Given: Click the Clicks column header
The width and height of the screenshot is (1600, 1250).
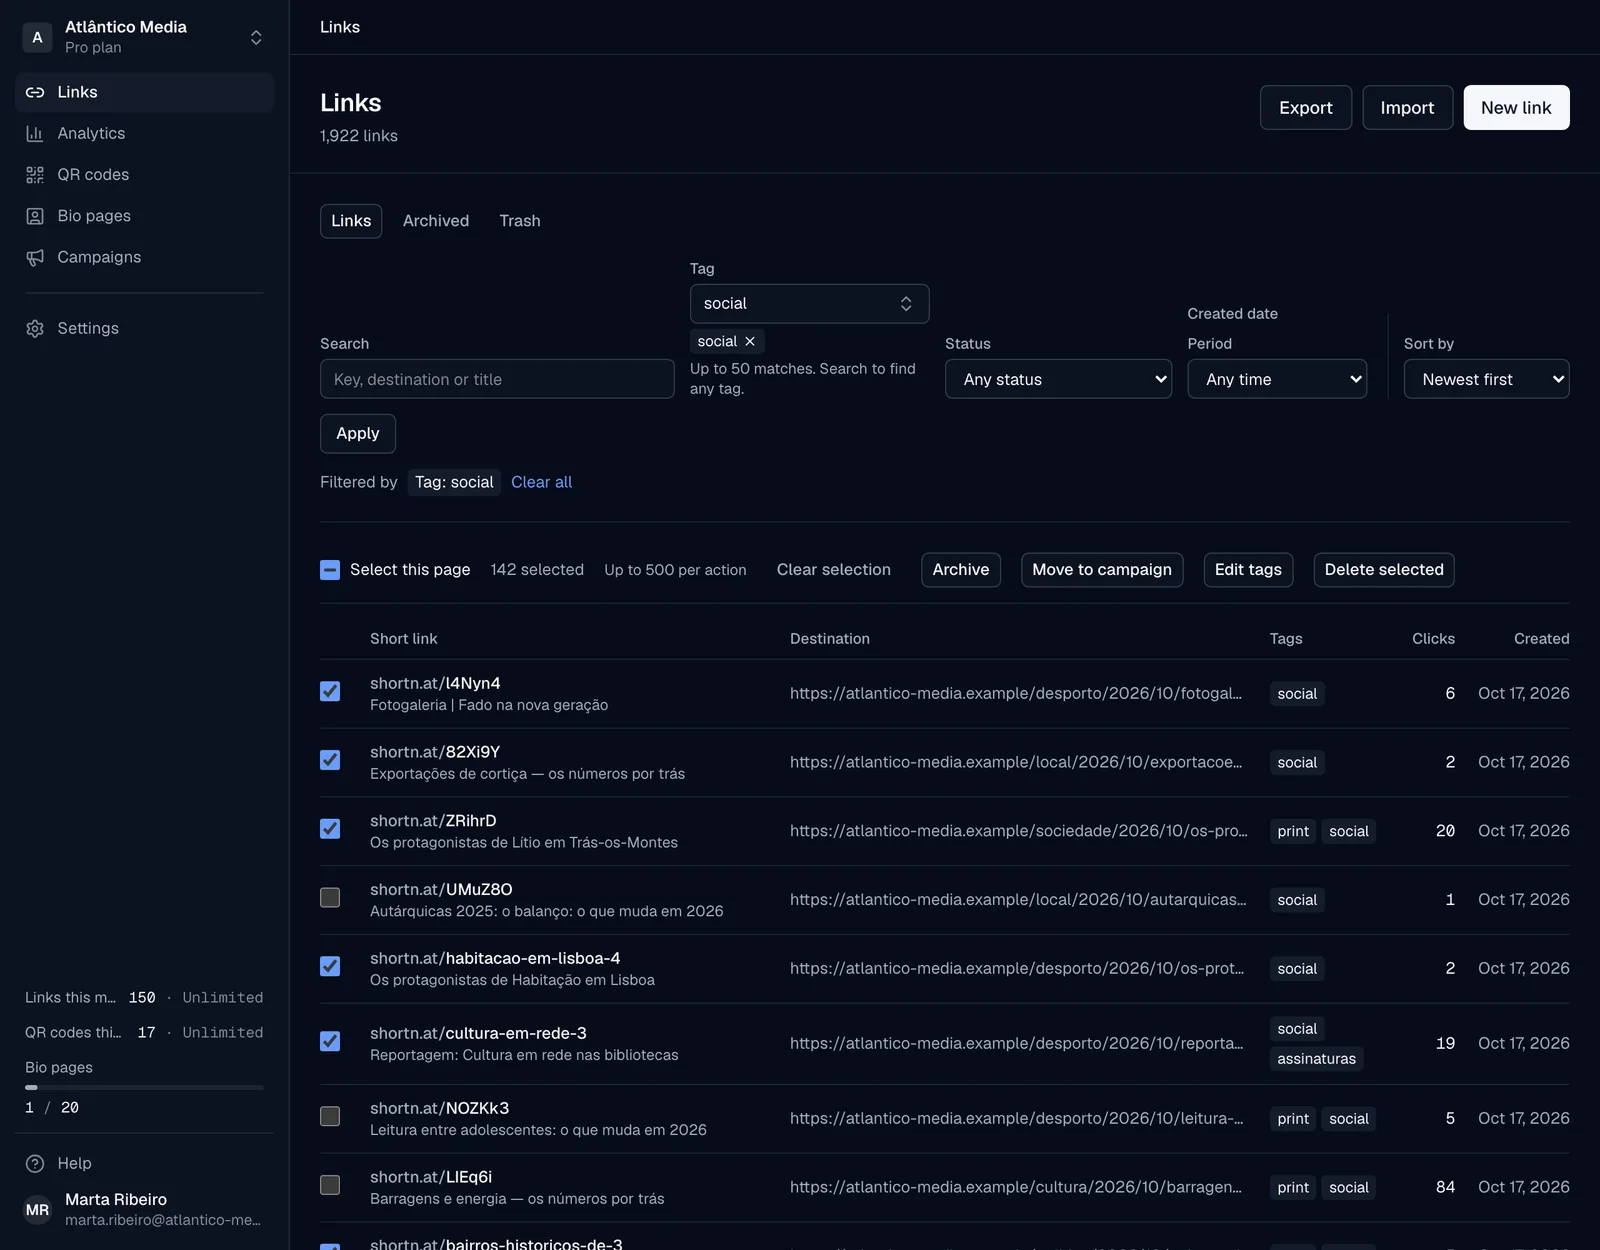Looking at the screenshot, I should point(1433,639).
